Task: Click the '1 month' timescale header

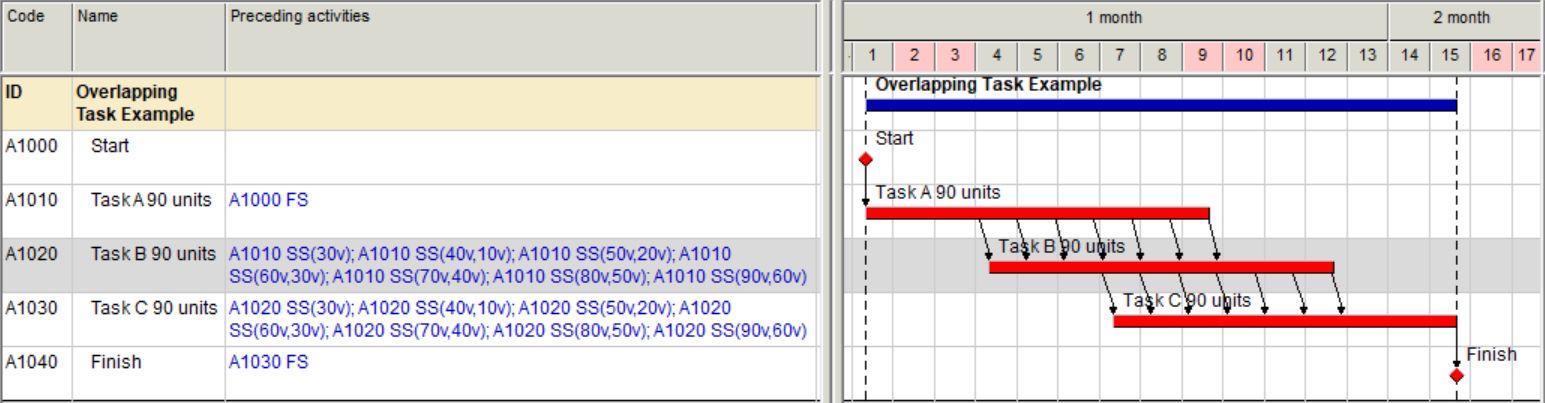Action: pos(1114,18)
